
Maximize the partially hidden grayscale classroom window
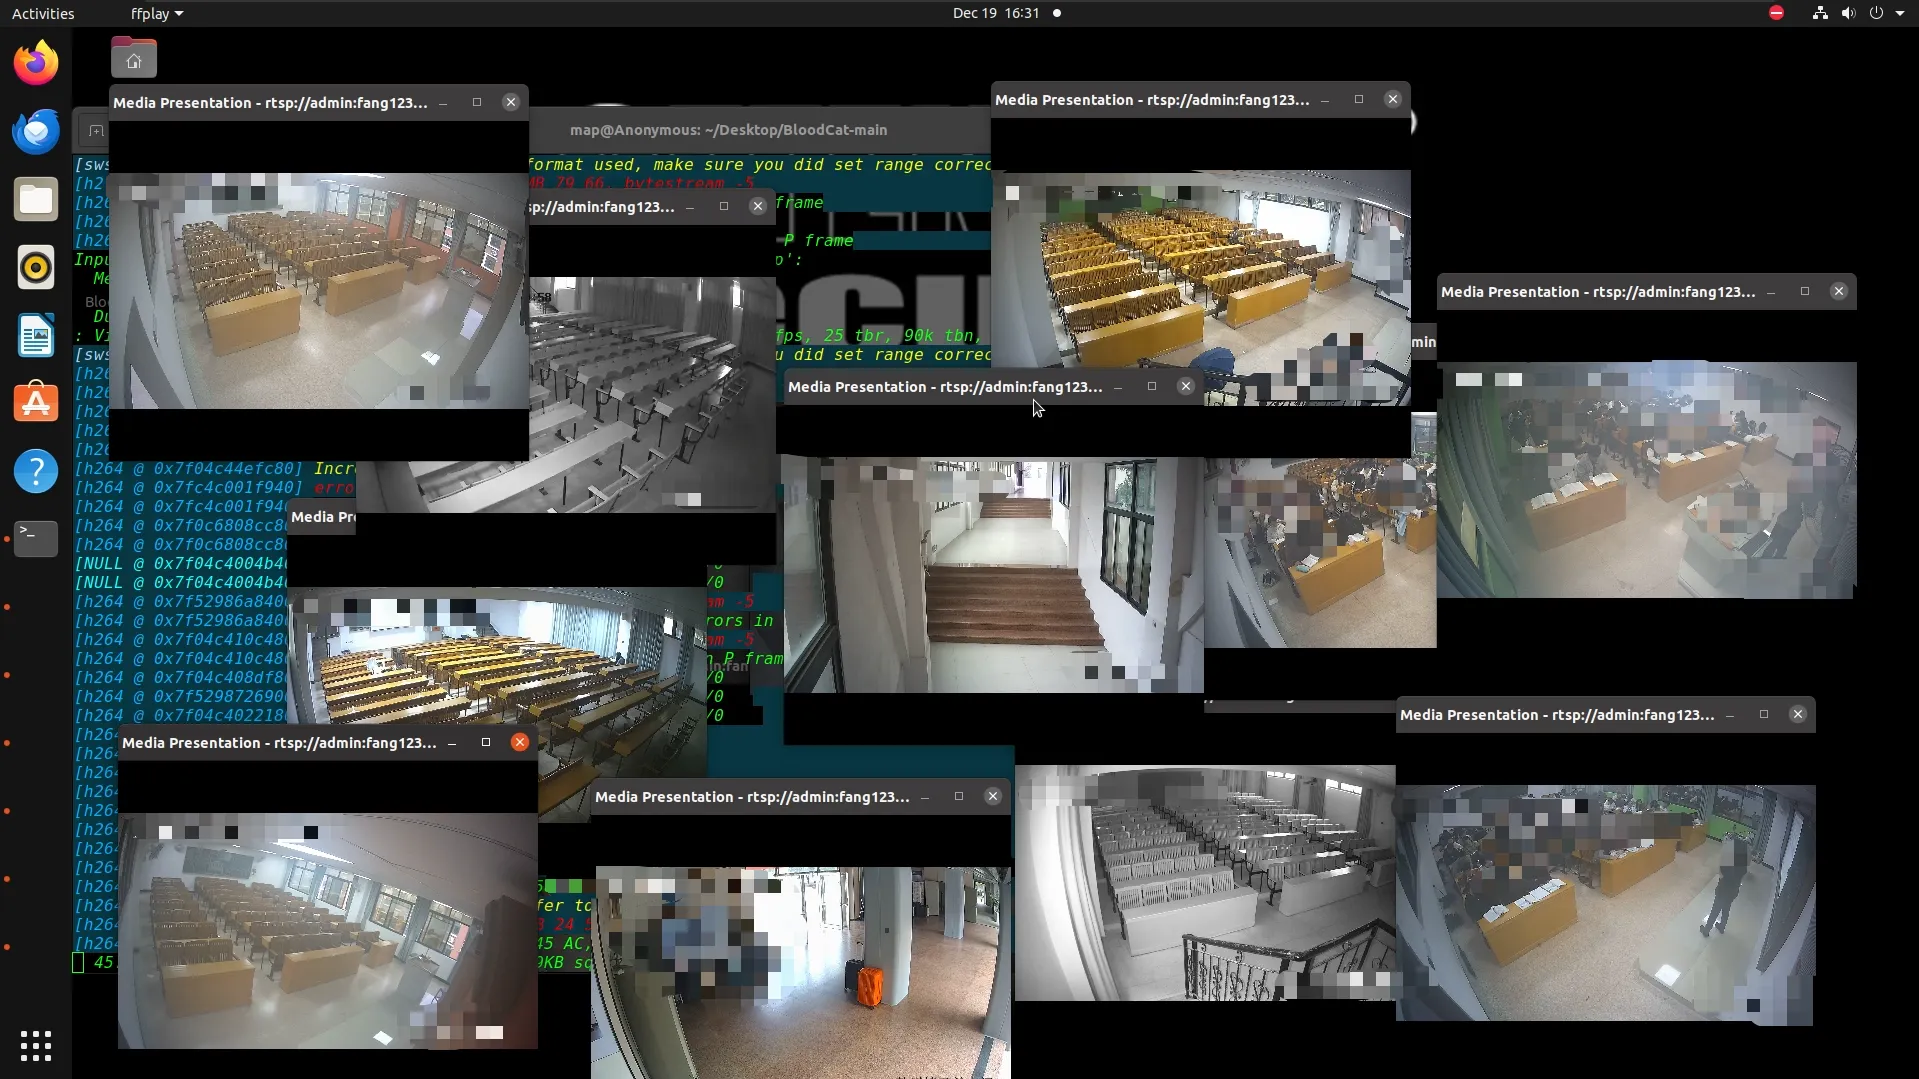click(x=724, y=206)
